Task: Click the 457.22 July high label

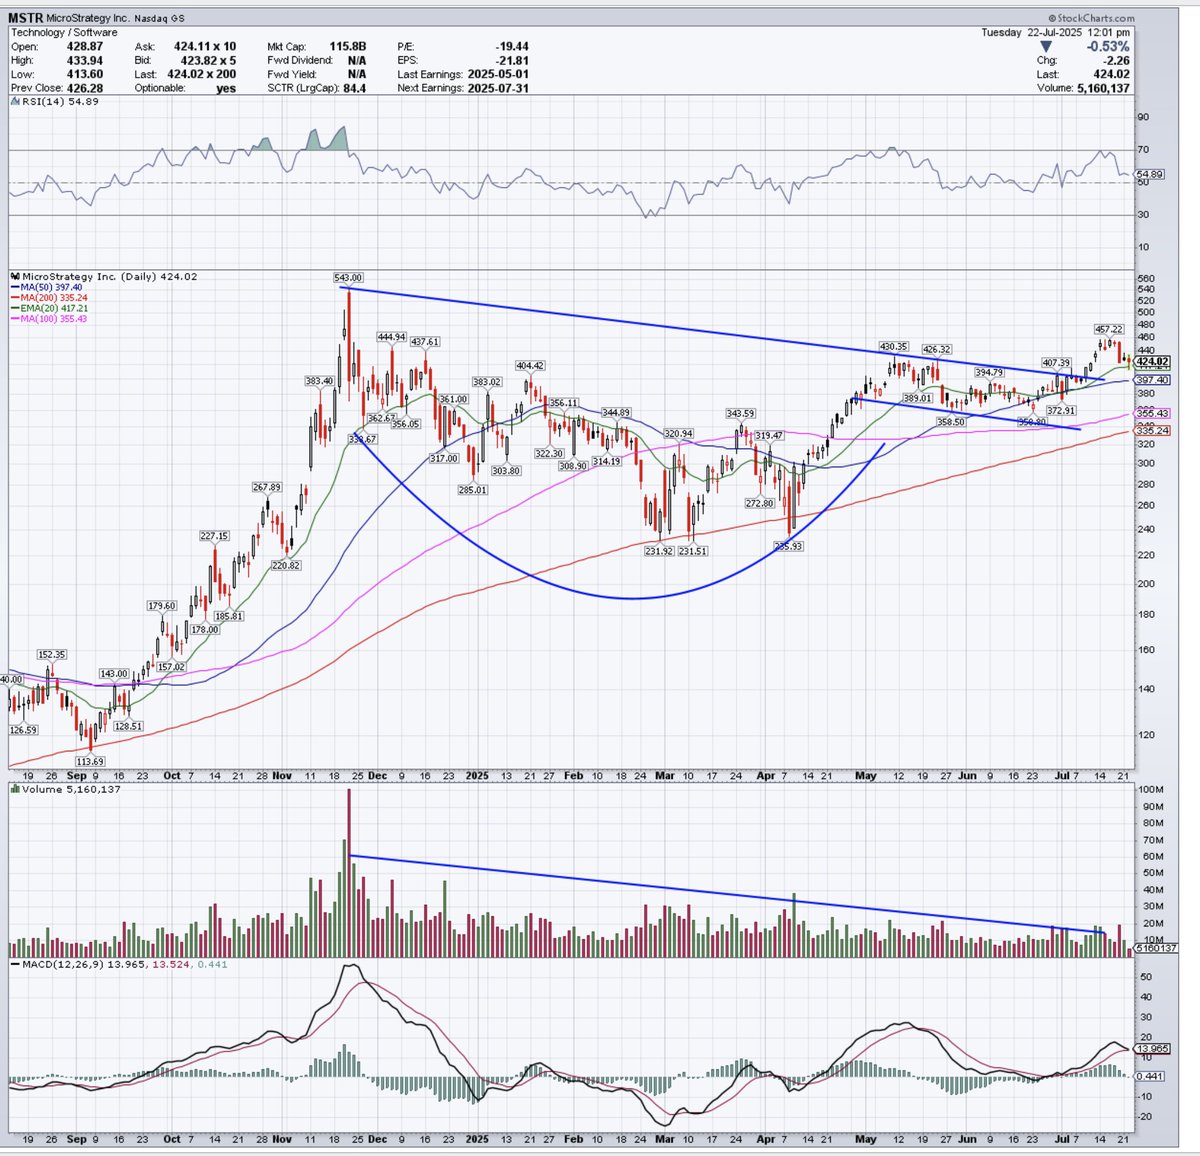Action: pyautogui.click(x=1109, y=329)
